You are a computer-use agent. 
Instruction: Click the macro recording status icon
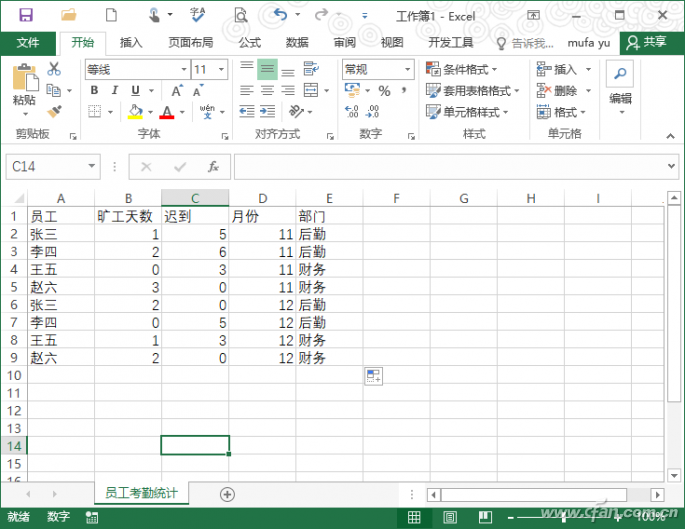click(x=92, y=518)
